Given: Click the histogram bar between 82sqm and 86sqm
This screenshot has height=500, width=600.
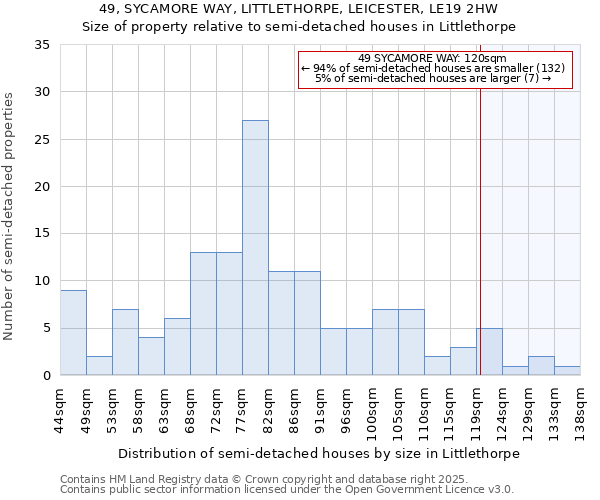Looking at the screenshot, I should click(282, 323).
